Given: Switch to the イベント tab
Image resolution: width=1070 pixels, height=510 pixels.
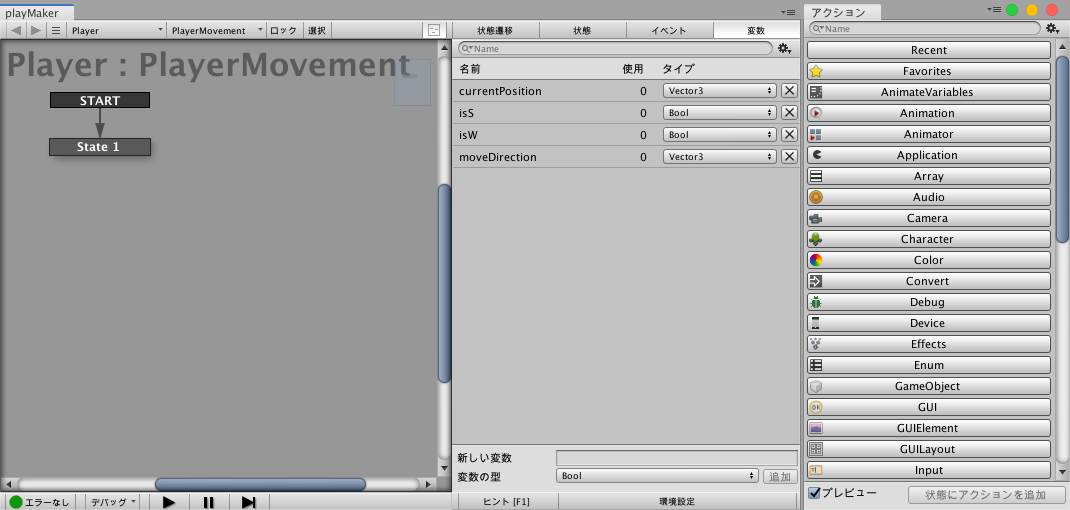Looking at the screenshot, I should click(x=669, y=30).
